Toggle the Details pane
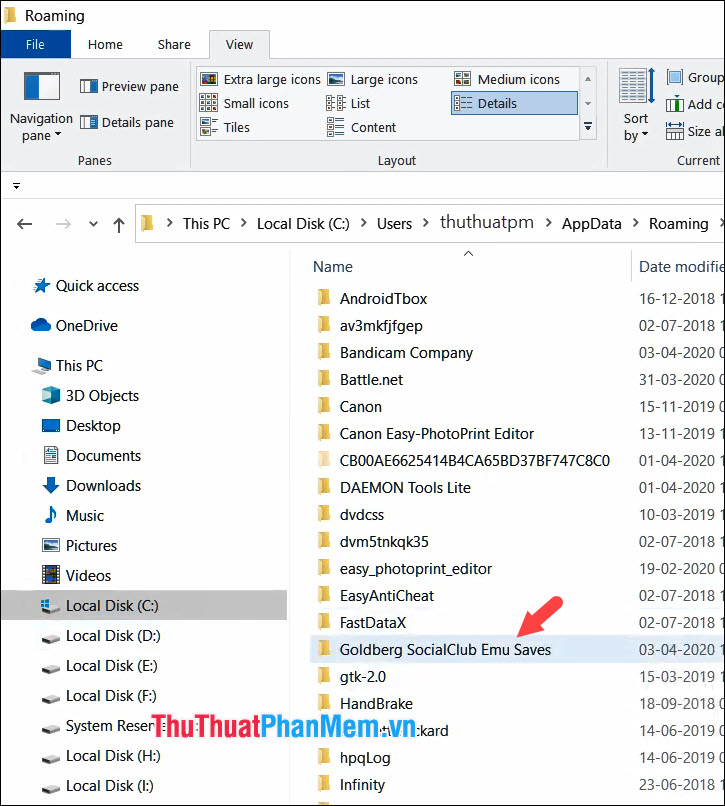 (x=127, y=122)
